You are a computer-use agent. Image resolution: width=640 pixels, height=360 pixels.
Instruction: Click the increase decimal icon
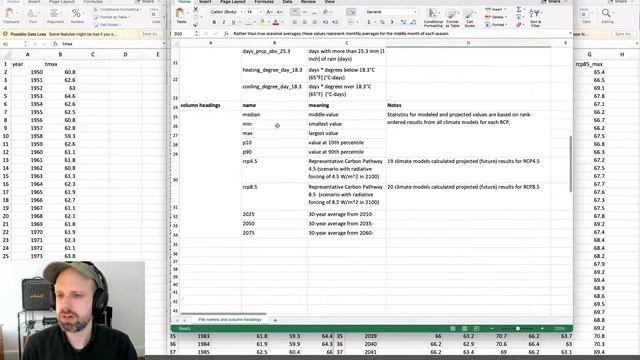403,22
